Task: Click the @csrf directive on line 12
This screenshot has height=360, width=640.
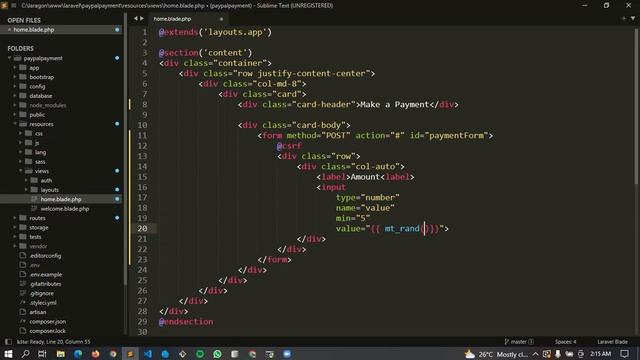Action: (x=289, y=146)
